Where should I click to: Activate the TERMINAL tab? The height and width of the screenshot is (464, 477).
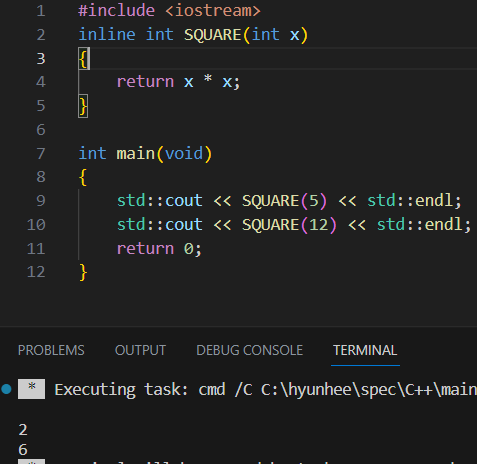(365, 350)
